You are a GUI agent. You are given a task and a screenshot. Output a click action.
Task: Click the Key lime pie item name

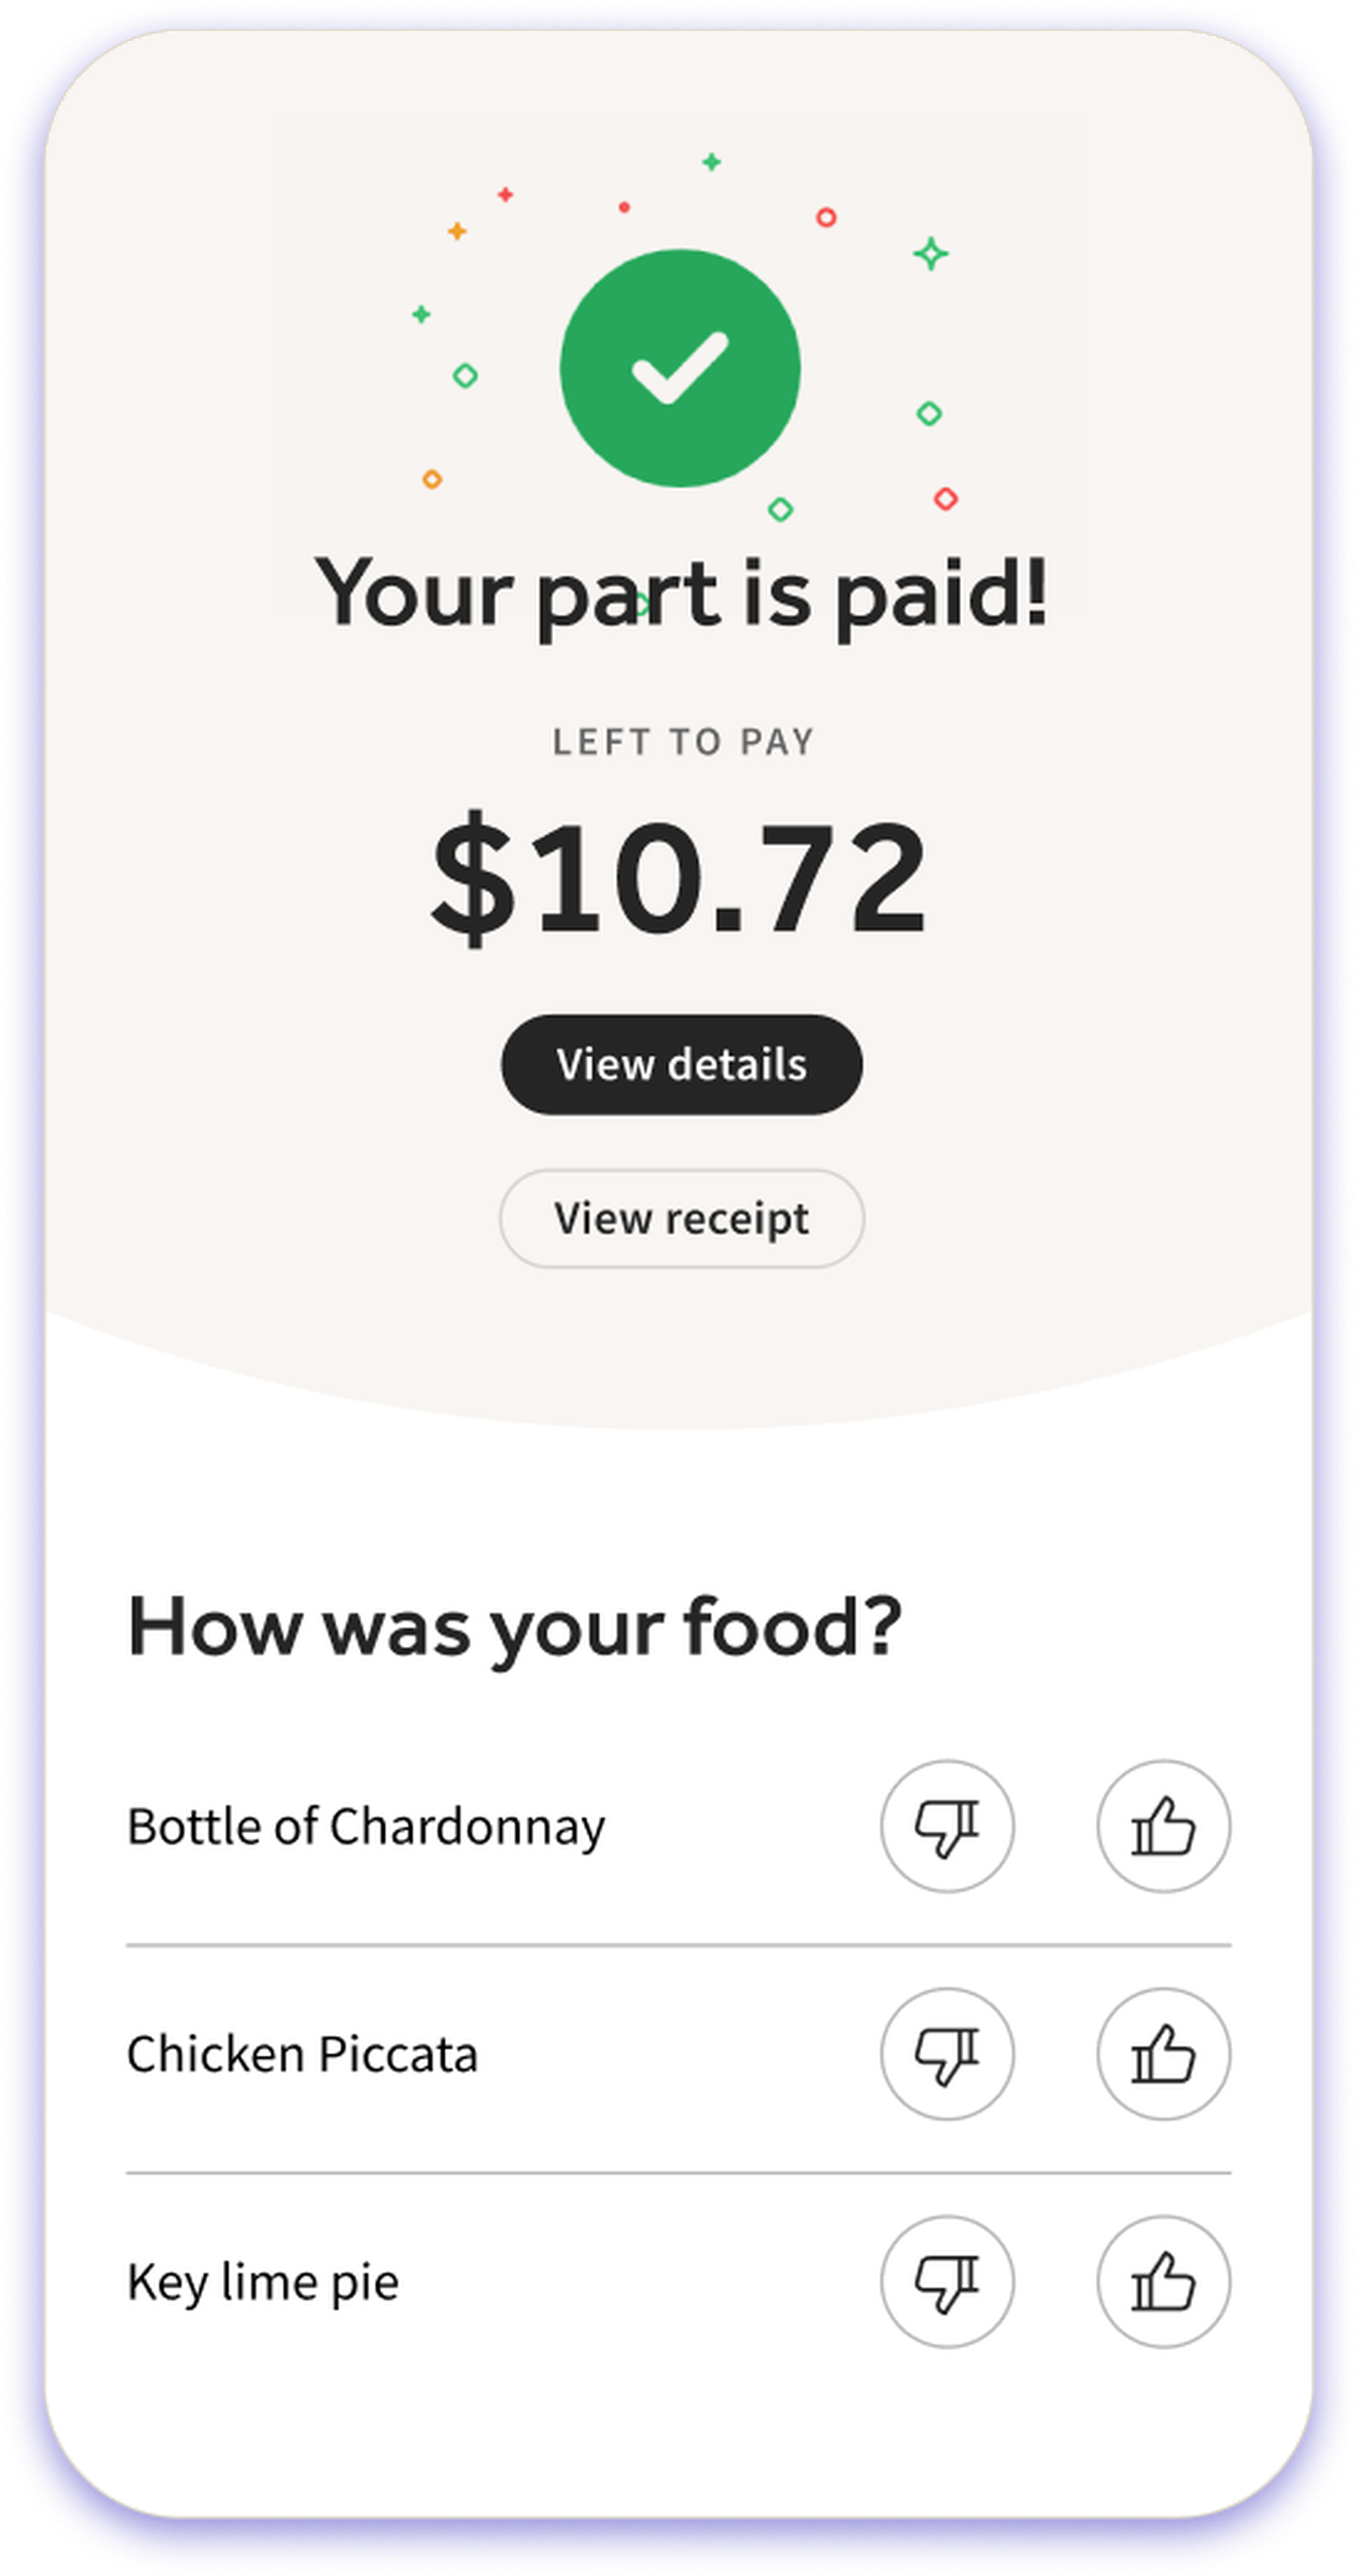263,2283
